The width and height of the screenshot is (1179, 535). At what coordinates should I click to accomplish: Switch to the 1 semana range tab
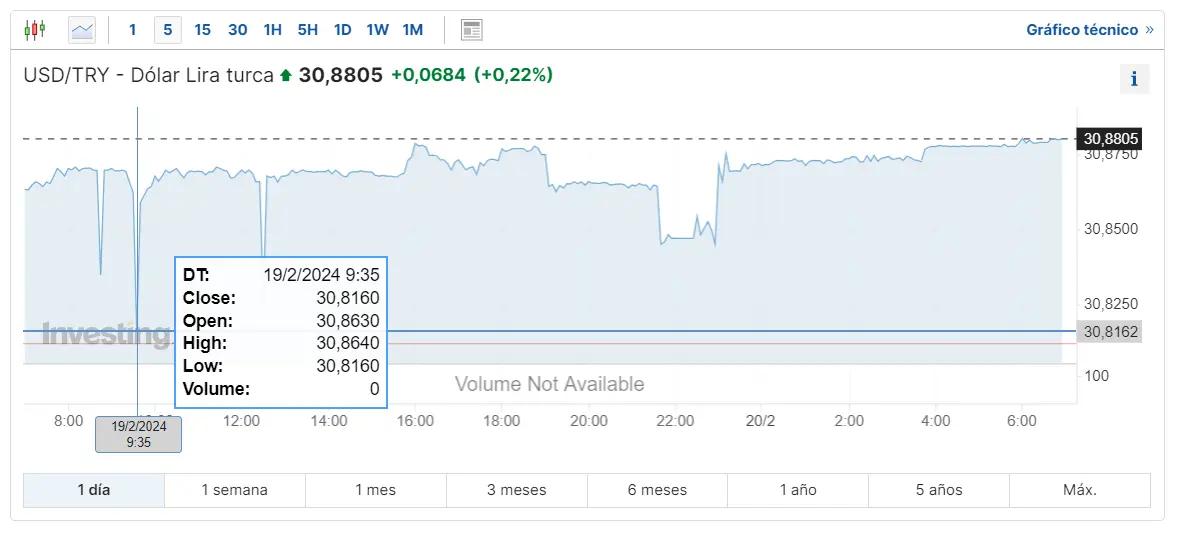tap(235, 490)
